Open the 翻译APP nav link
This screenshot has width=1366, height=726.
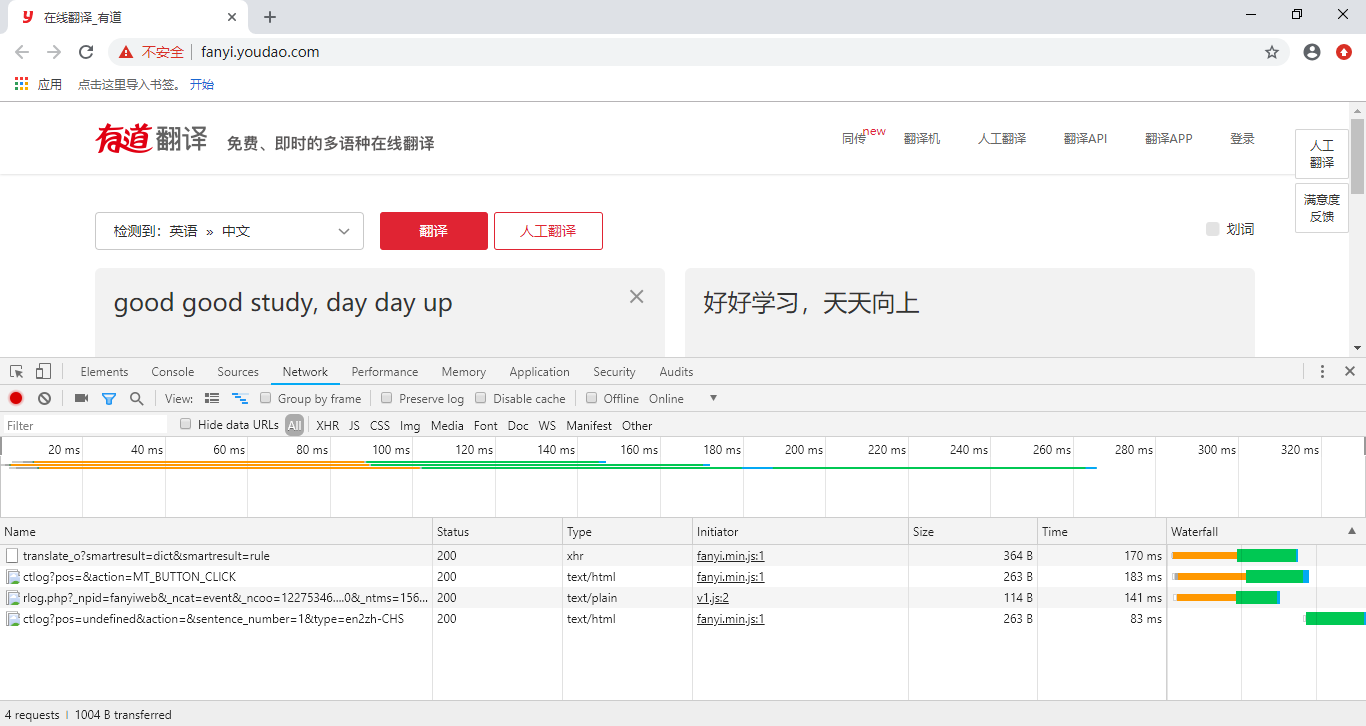pos(1169,139)
